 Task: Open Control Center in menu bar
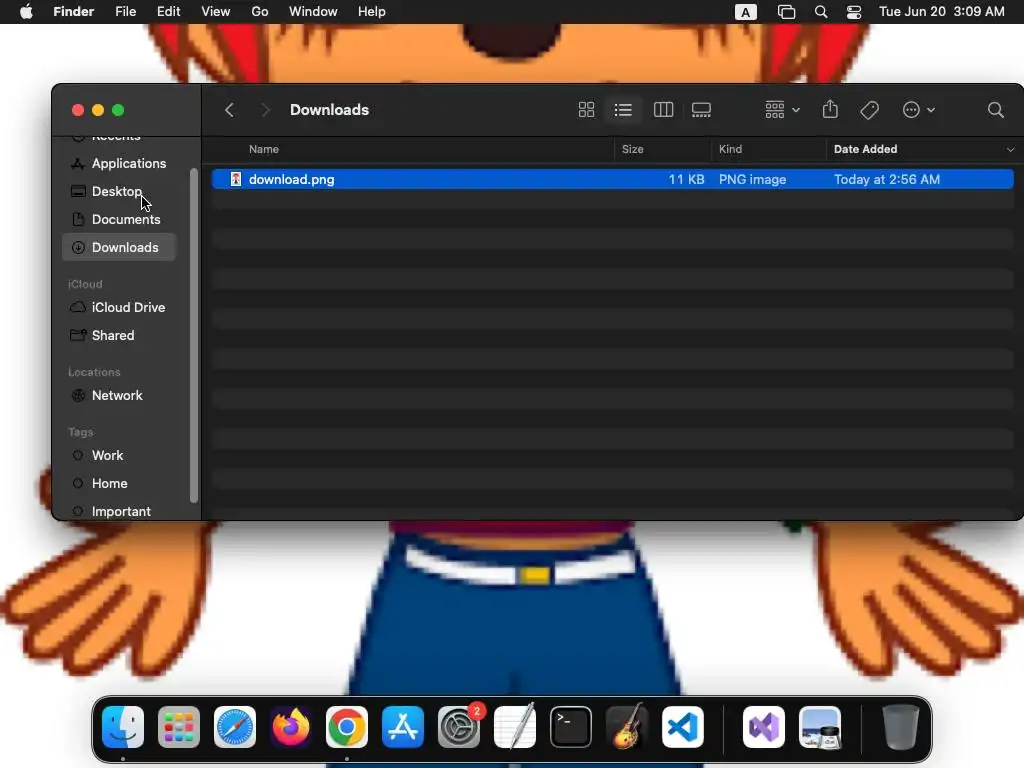[x=854, y=12]
